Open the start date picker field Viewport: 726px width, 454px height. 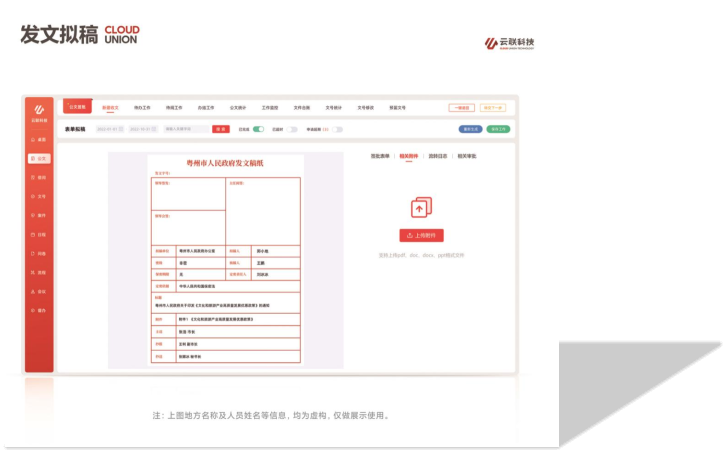(108, 129)
